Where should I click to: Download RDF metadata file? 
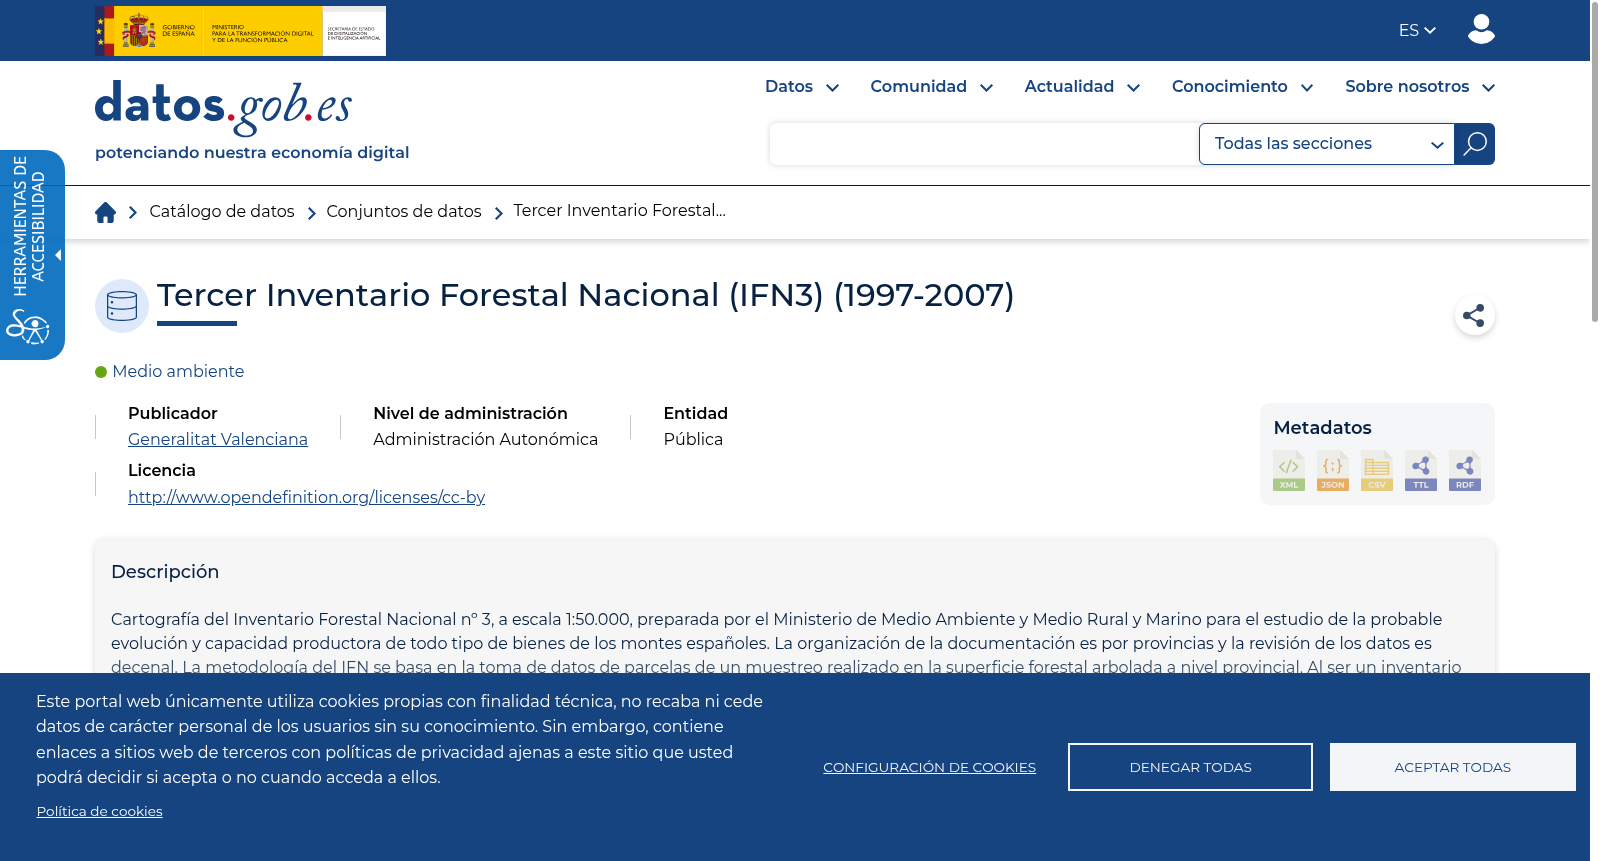coord(1465,470)
